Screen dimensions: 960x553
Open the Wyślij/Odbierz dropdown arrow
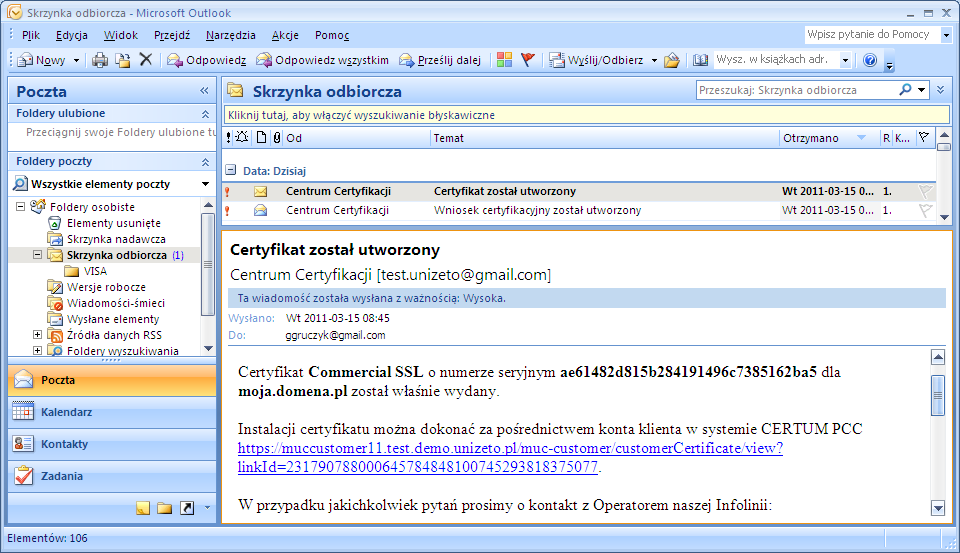pos(654,60)
